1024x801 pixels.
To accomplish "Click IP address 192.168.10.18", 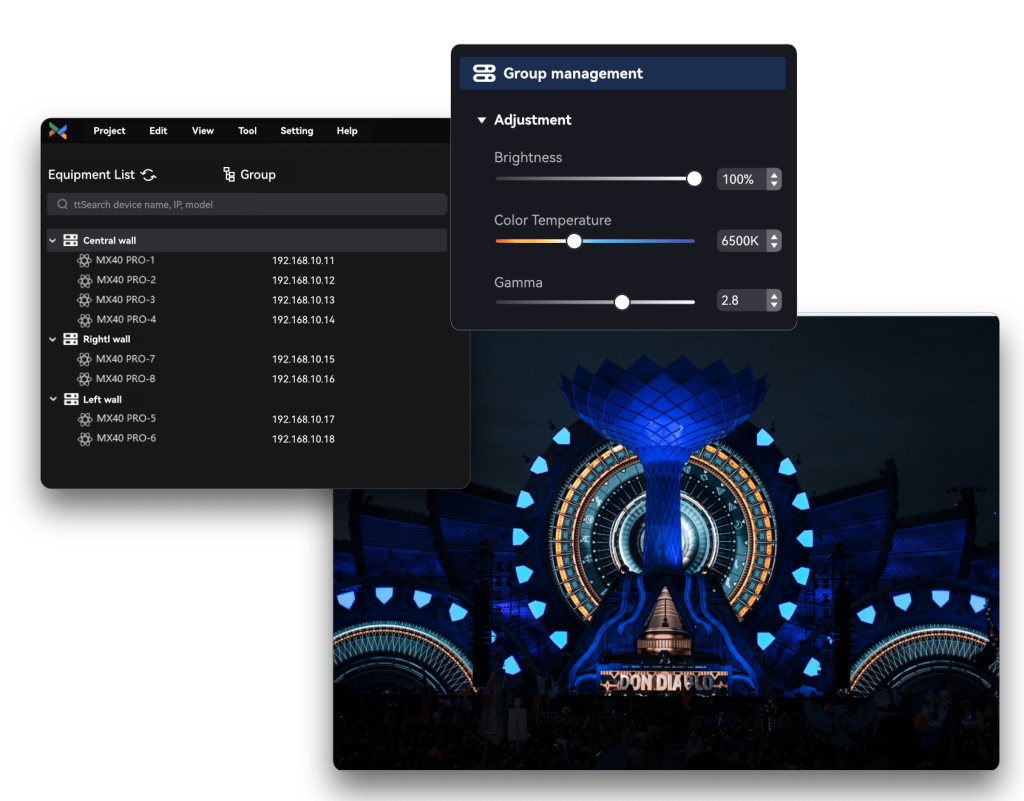I will pyautogui.click(x=303, y=439).
